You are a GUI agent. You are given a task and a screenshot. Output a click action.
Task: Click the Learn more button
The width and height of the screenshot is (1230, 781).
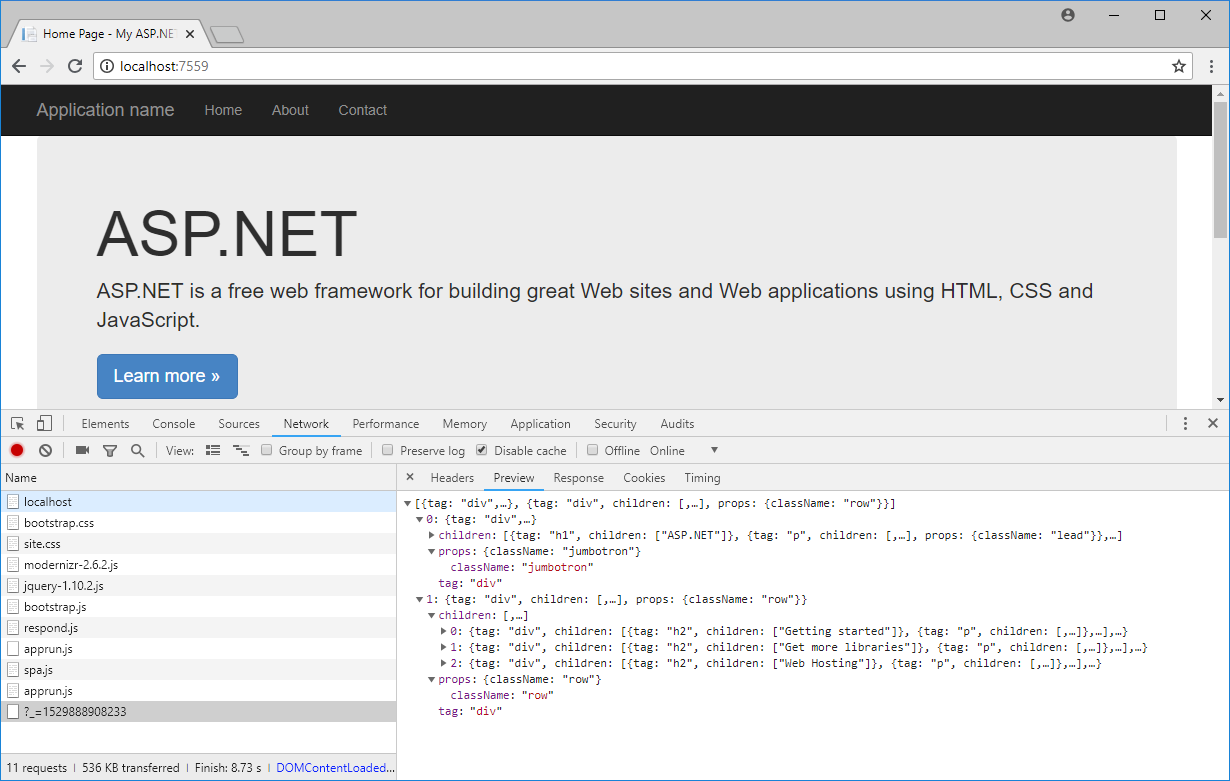point(167,376)
